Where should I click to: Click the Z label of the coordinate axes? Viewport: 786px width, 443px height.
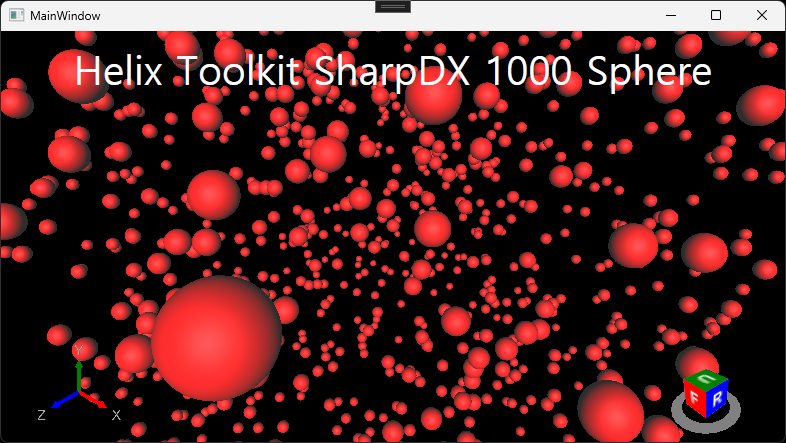pos(42,415)
